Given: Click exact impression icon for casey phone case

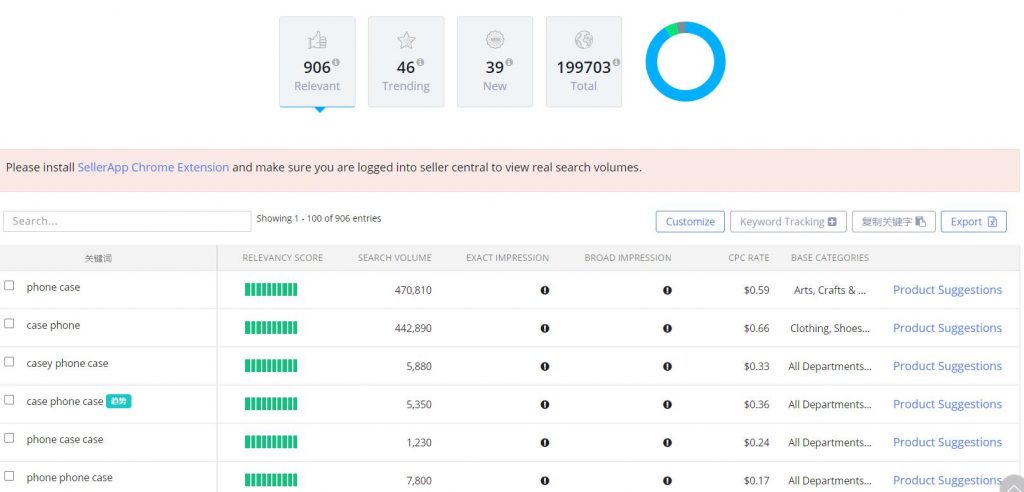Looking at the screenshot, I should click(x=545, y=366).
